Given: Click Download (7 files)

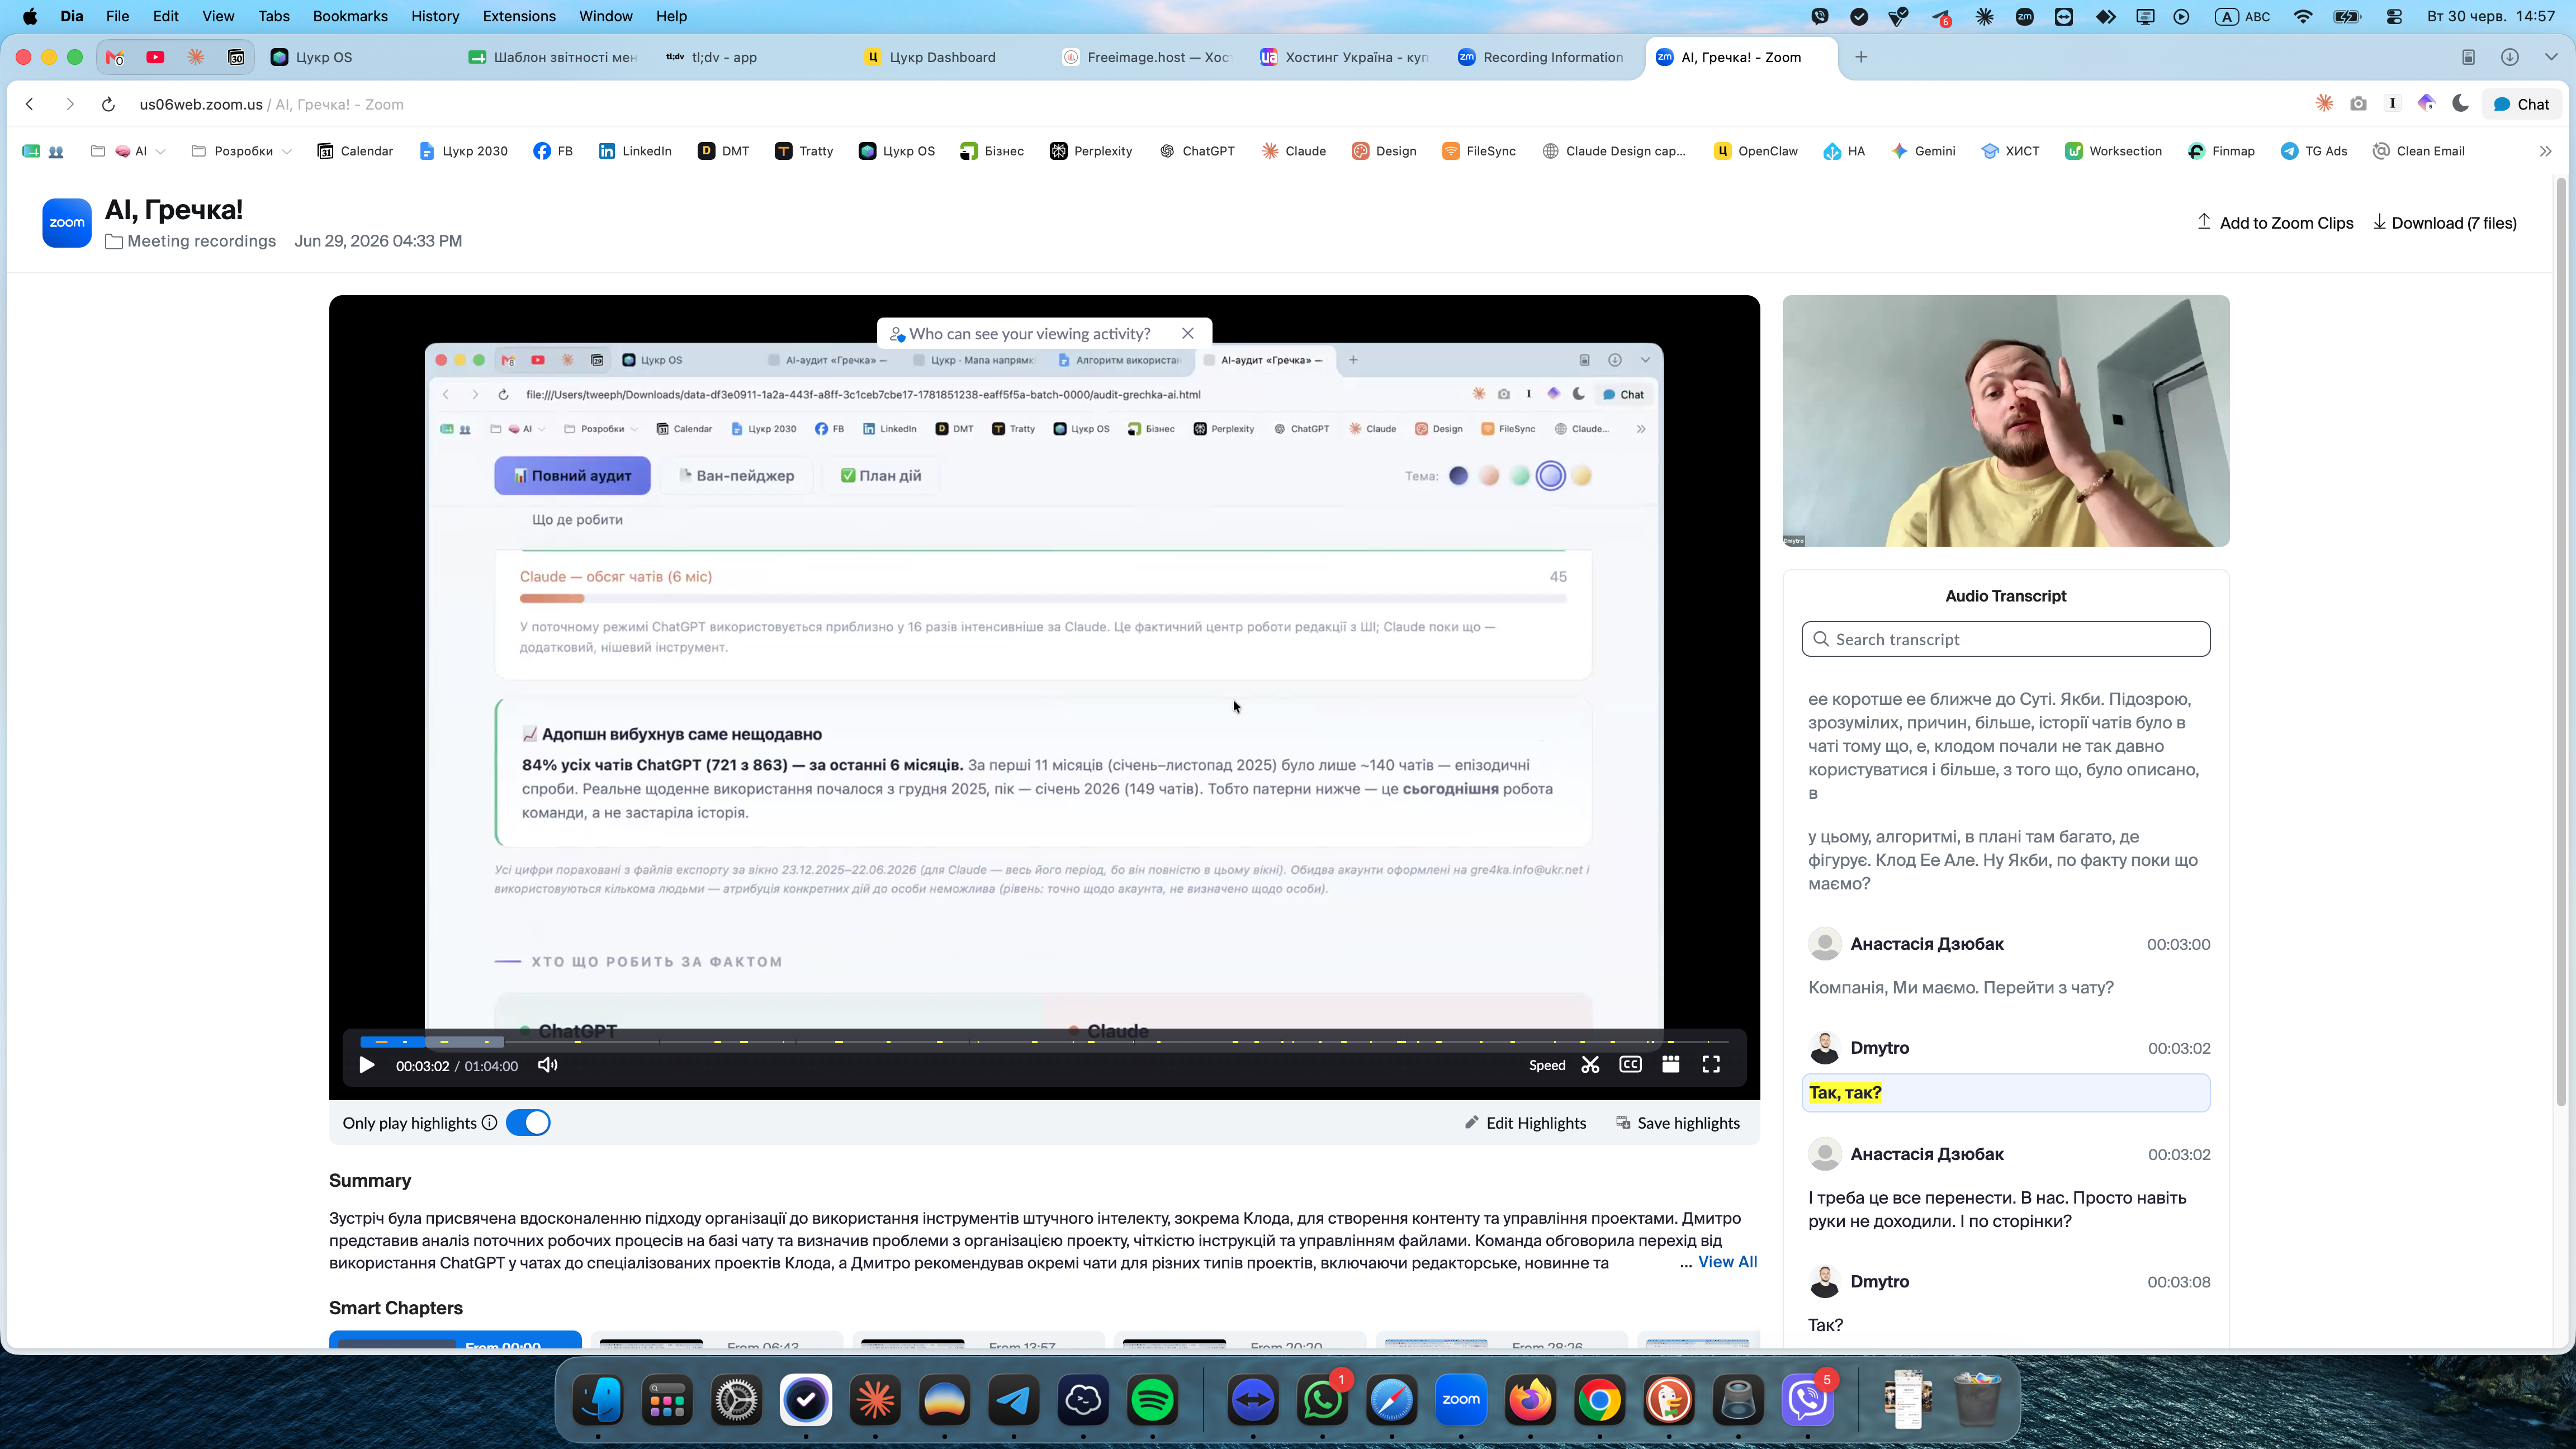Looking at the screenshot, I should [x=2445, y=223].
